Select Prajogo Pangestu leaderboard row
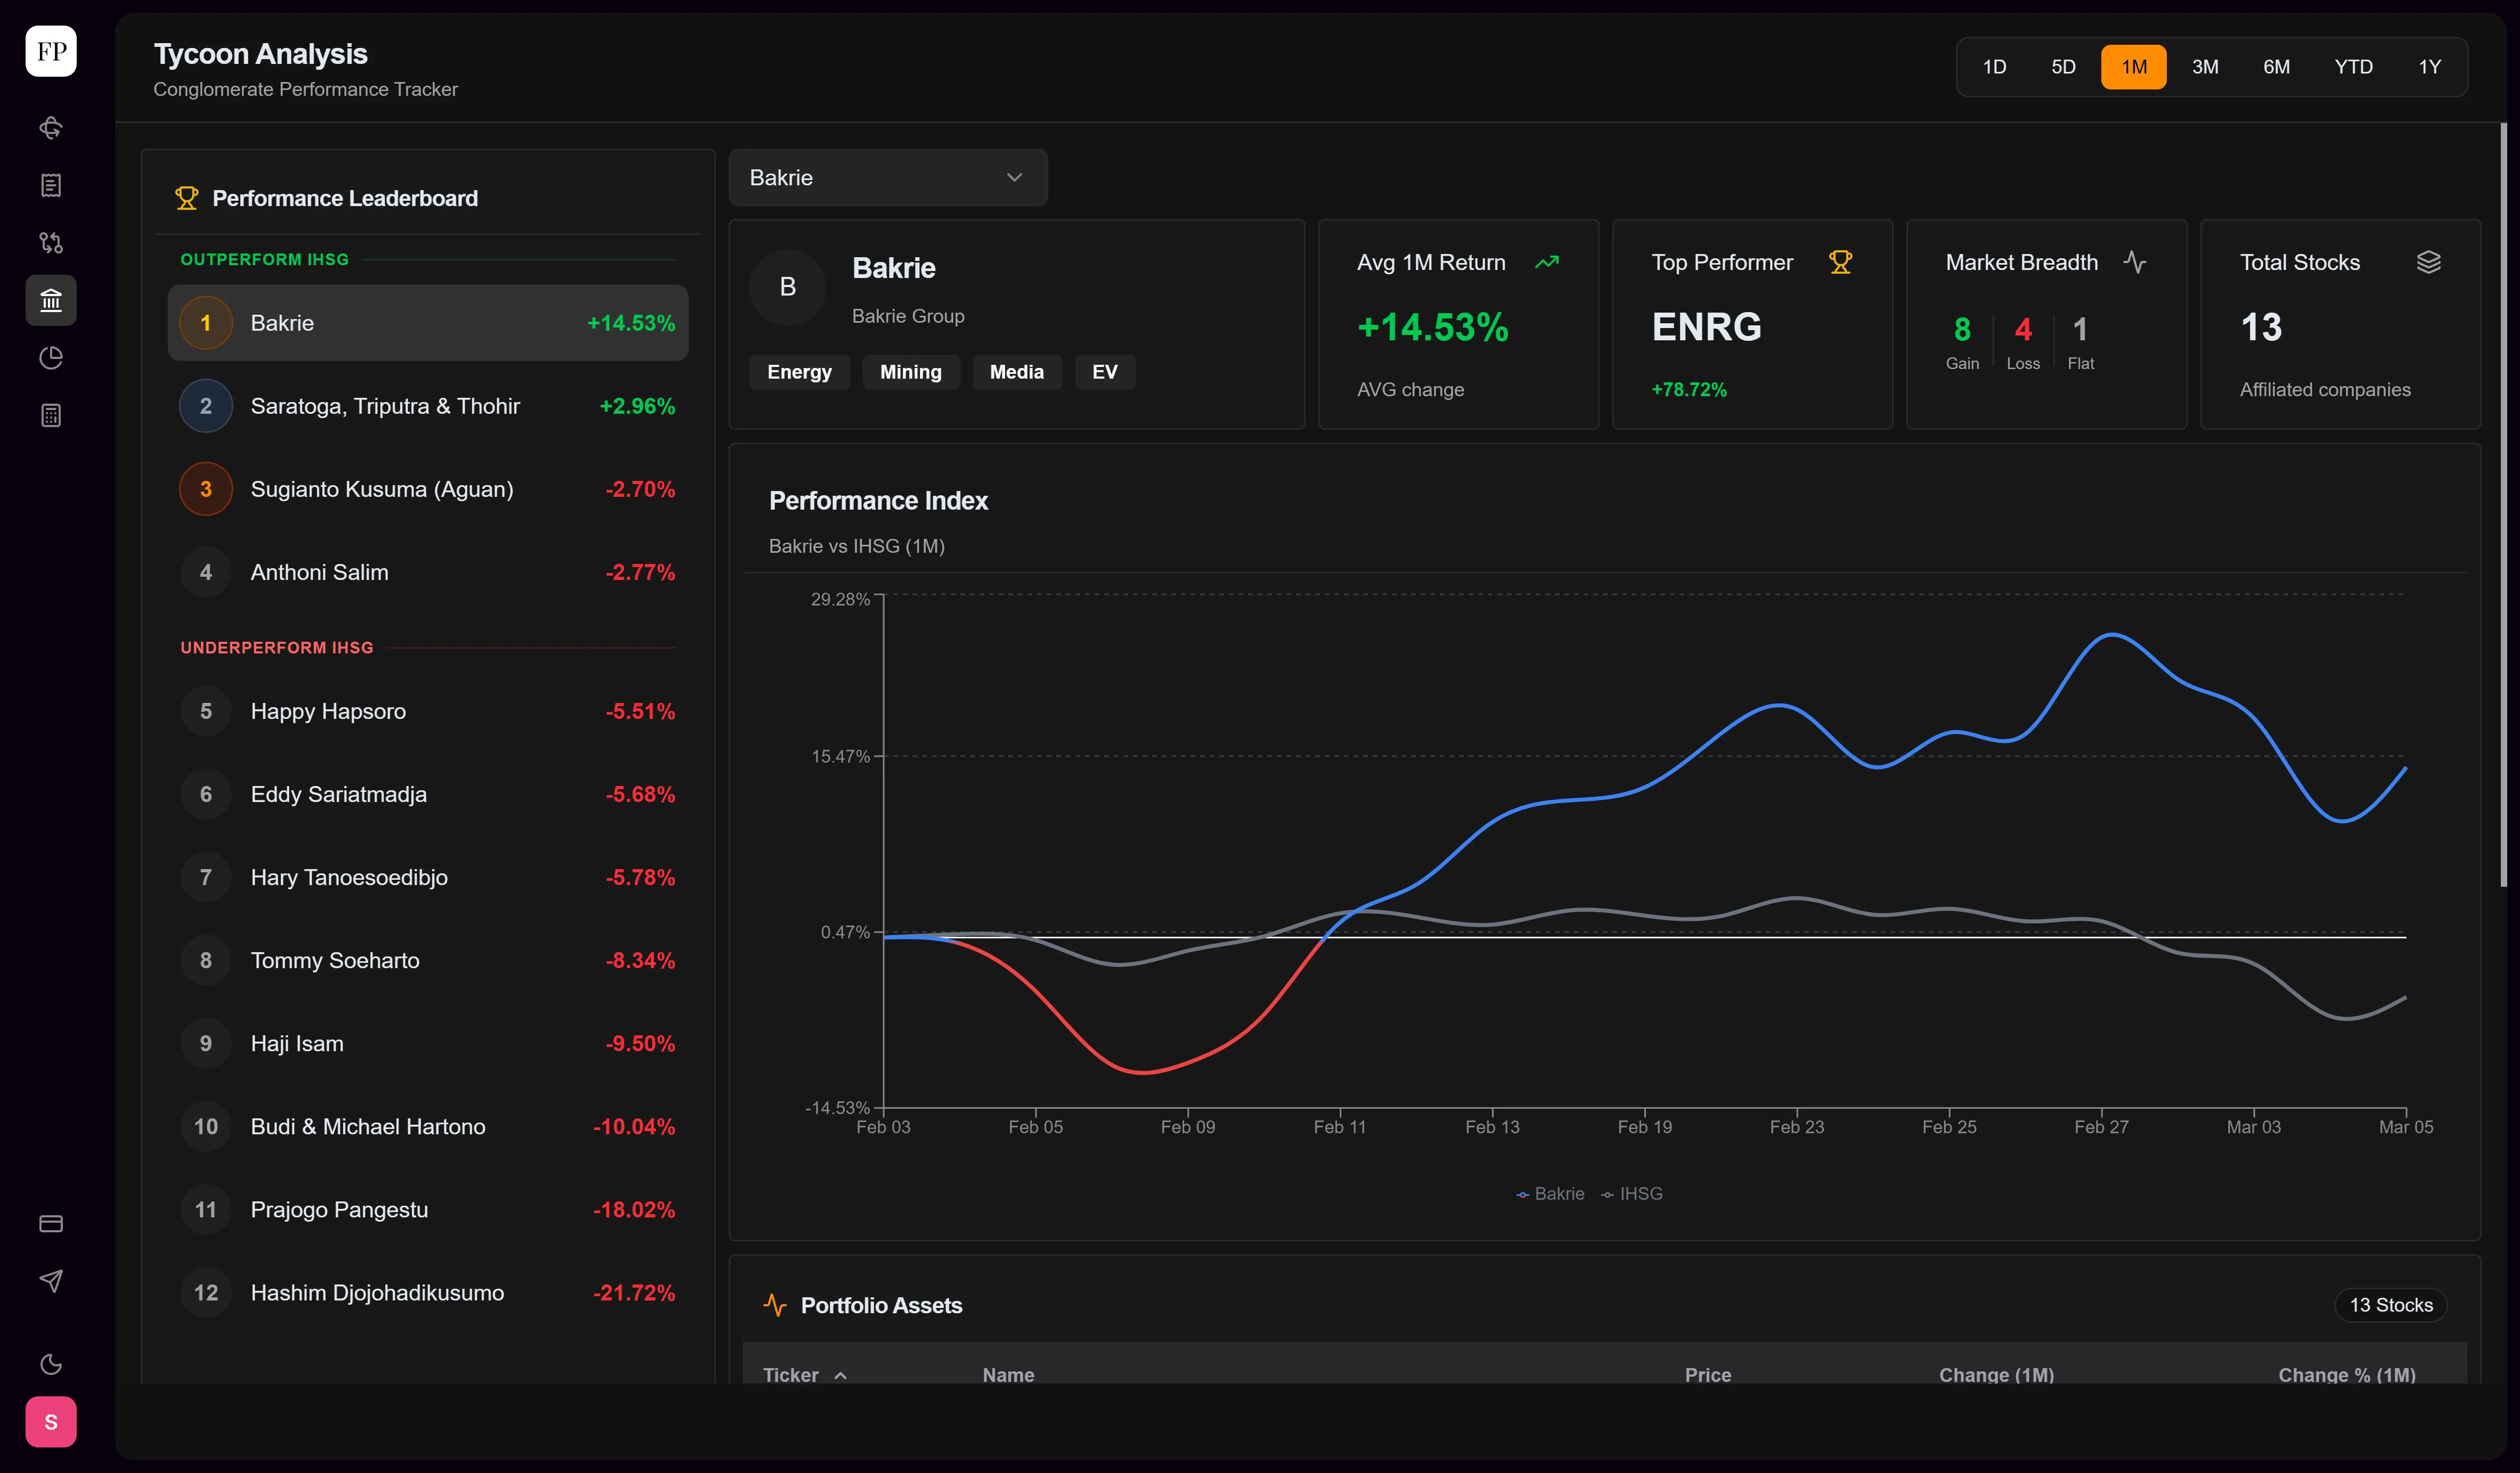This screenshot has height=1473, width=2520. [x=428, y=1209]
